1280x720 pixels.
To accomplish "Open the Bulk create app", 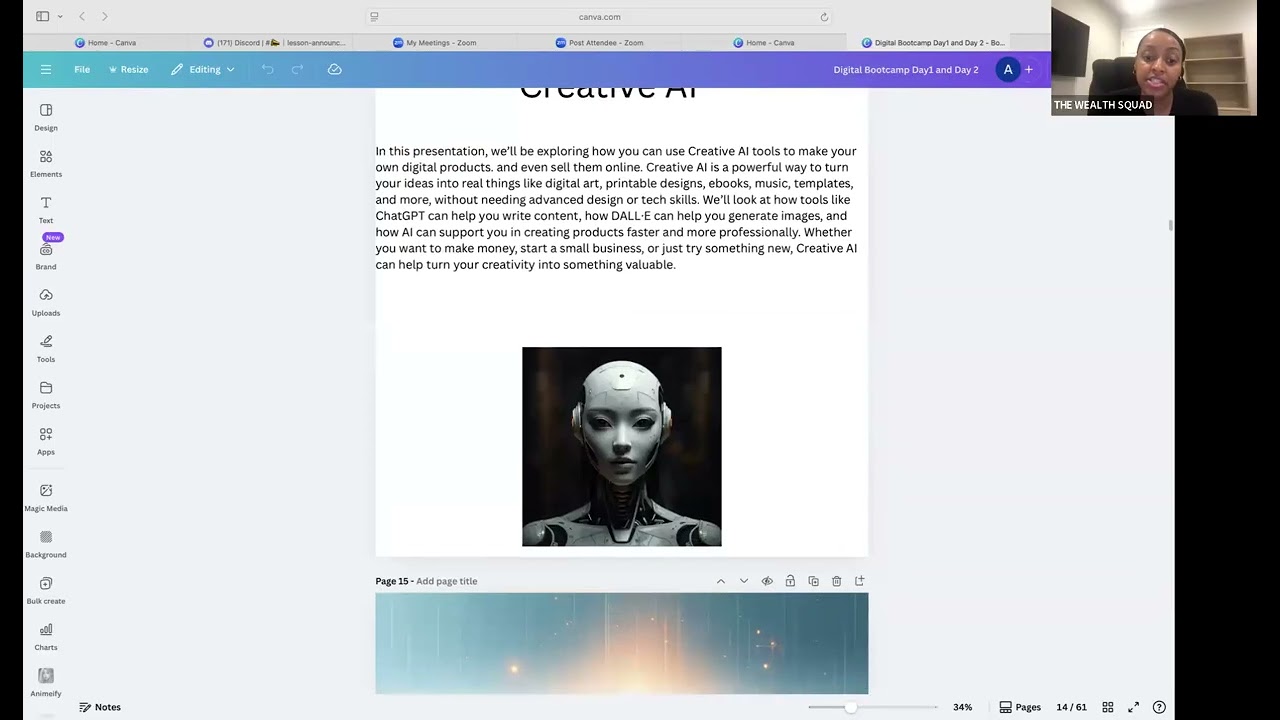I will click(x=46, y=590).
